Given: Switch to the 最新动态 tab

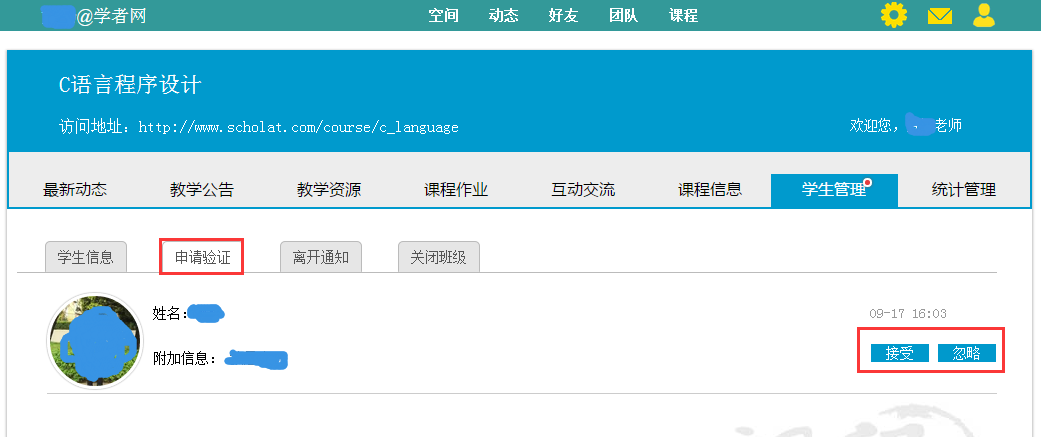Looking at the screenshot, I should click(75, 190).
